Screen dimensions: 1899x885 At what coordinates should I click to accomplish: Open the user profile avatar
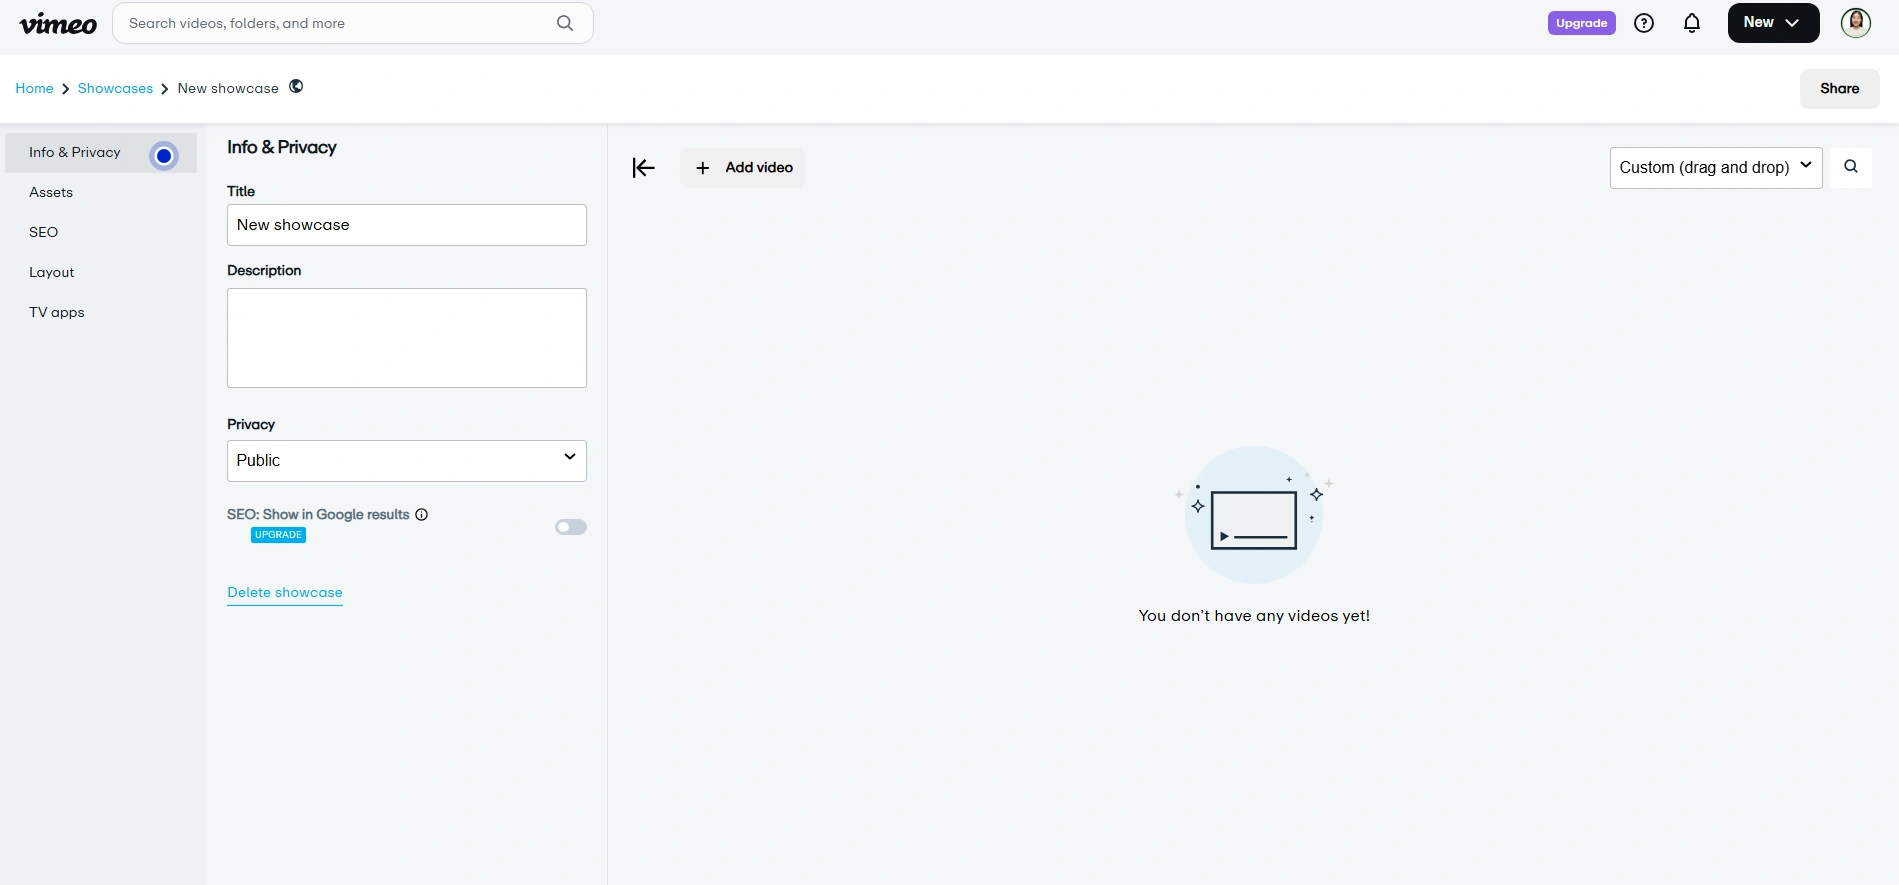point(1856,23)
